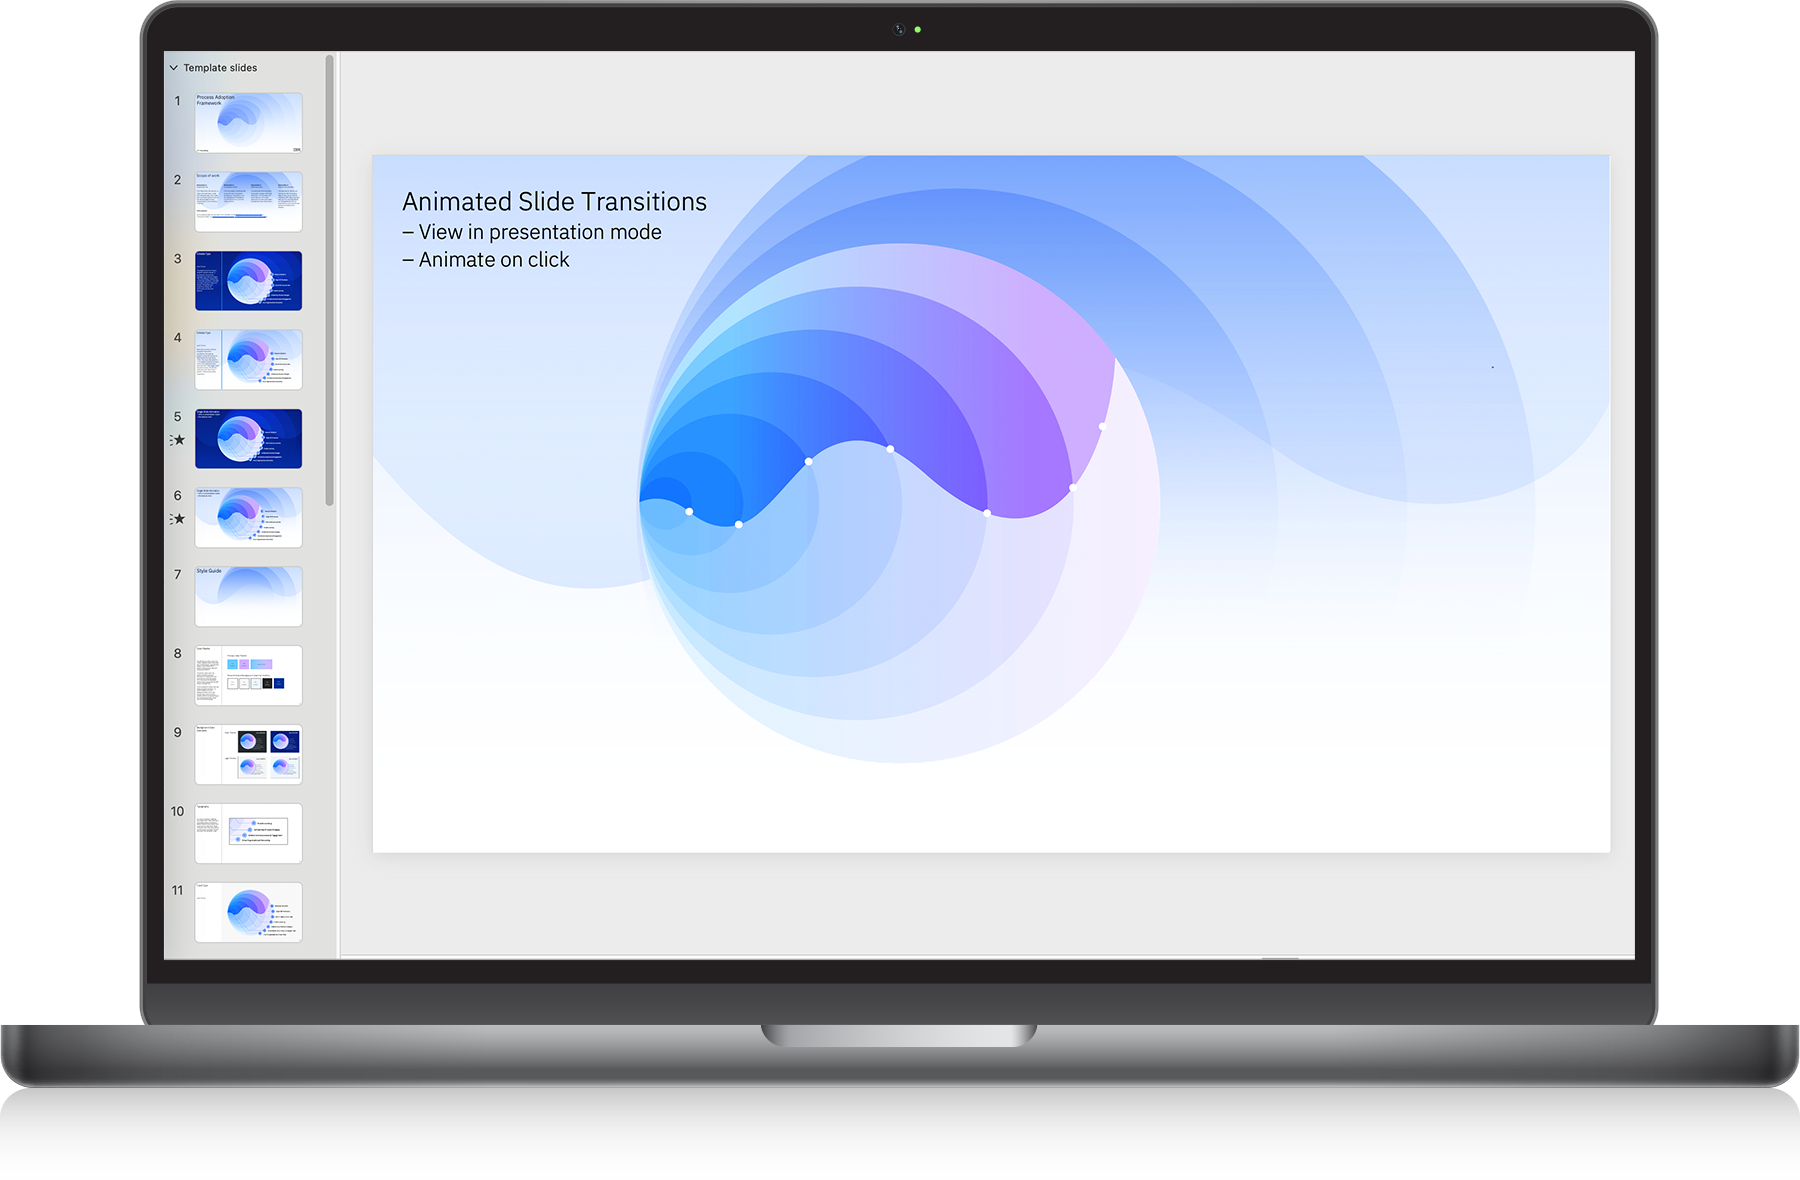Select slide 7 Style Guide thumbnail
The width and height of the screenshot is (1800, 1180).
coord(248,596)
